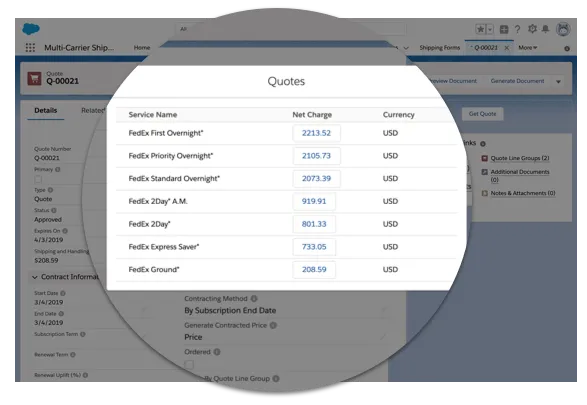Click the Get Quote button
The height and width of the screenshot is (405, 587).
point(483,114)
